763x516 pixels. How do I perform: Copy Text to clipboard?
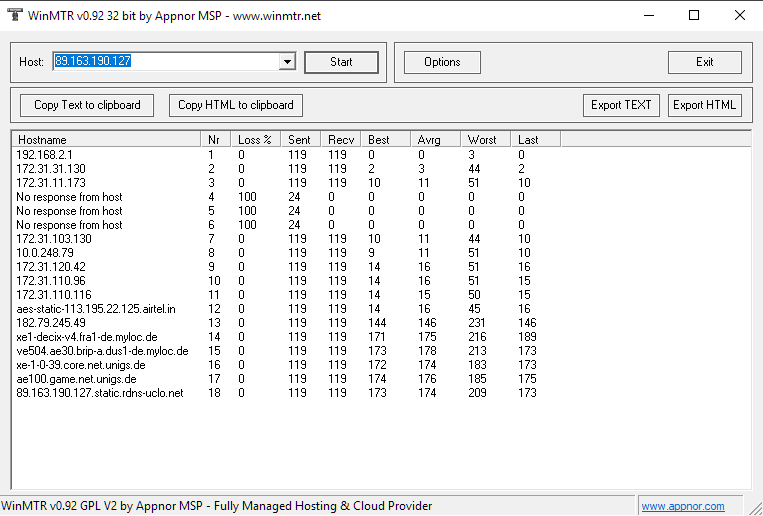87,105
